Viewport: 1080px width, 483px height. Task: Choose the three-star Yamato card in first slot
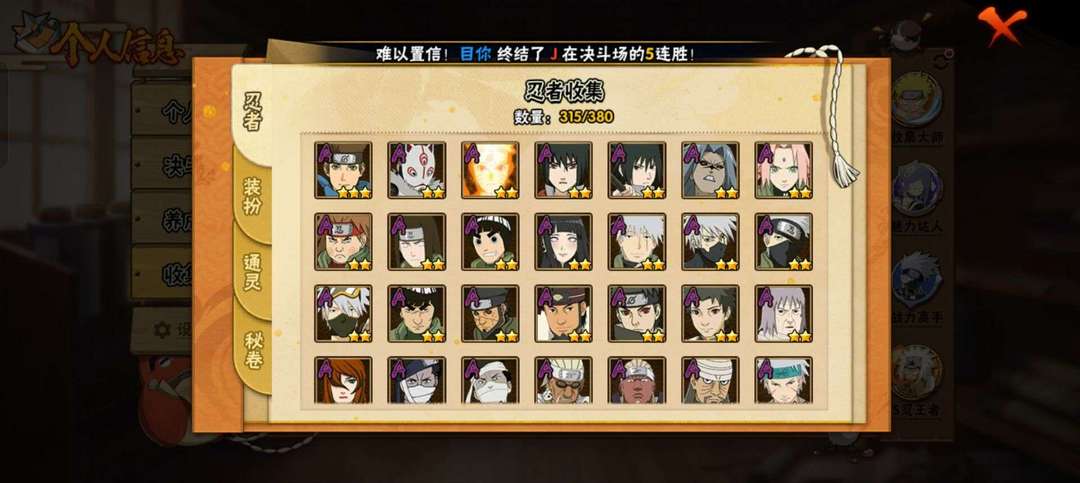click(x=343, y=170)
